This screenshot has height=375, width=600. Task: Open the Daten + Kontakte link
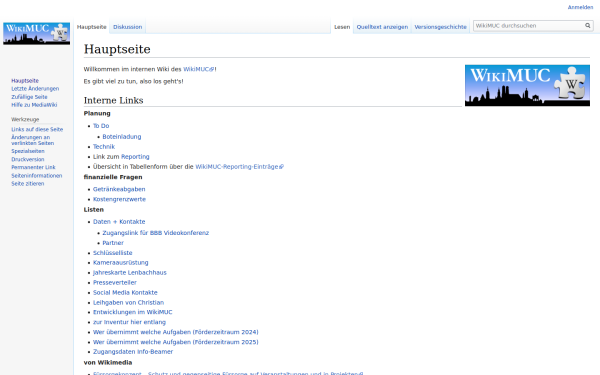[119, 222]
